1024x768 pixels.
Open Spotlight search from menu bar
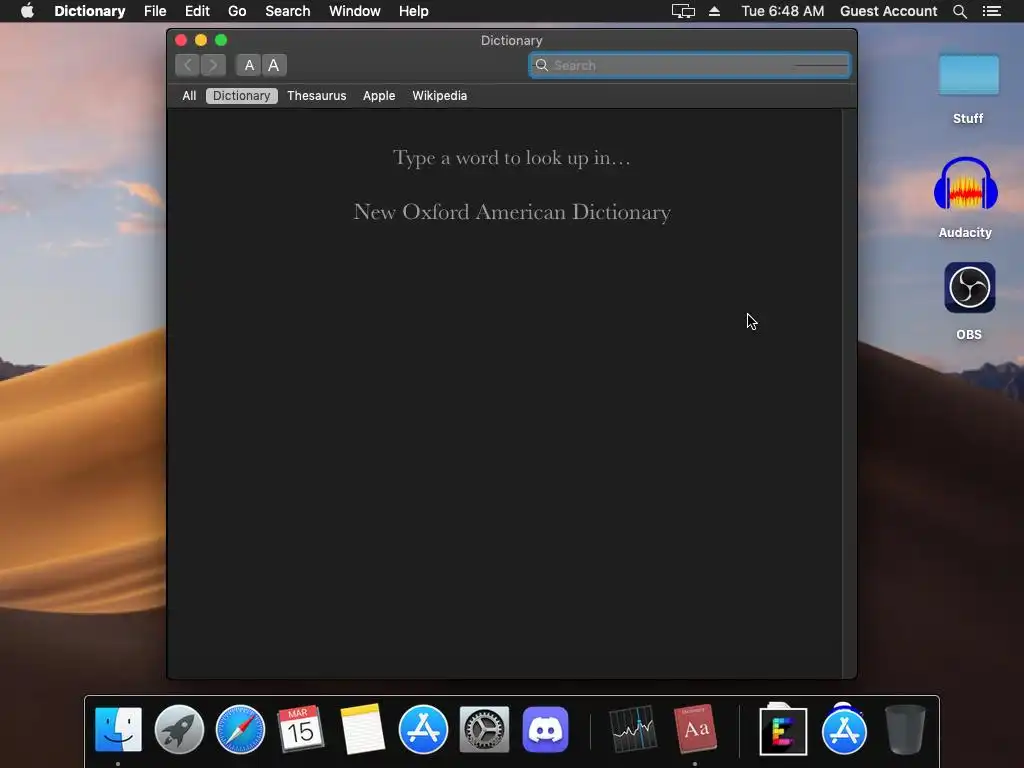[x=960, y=11]
